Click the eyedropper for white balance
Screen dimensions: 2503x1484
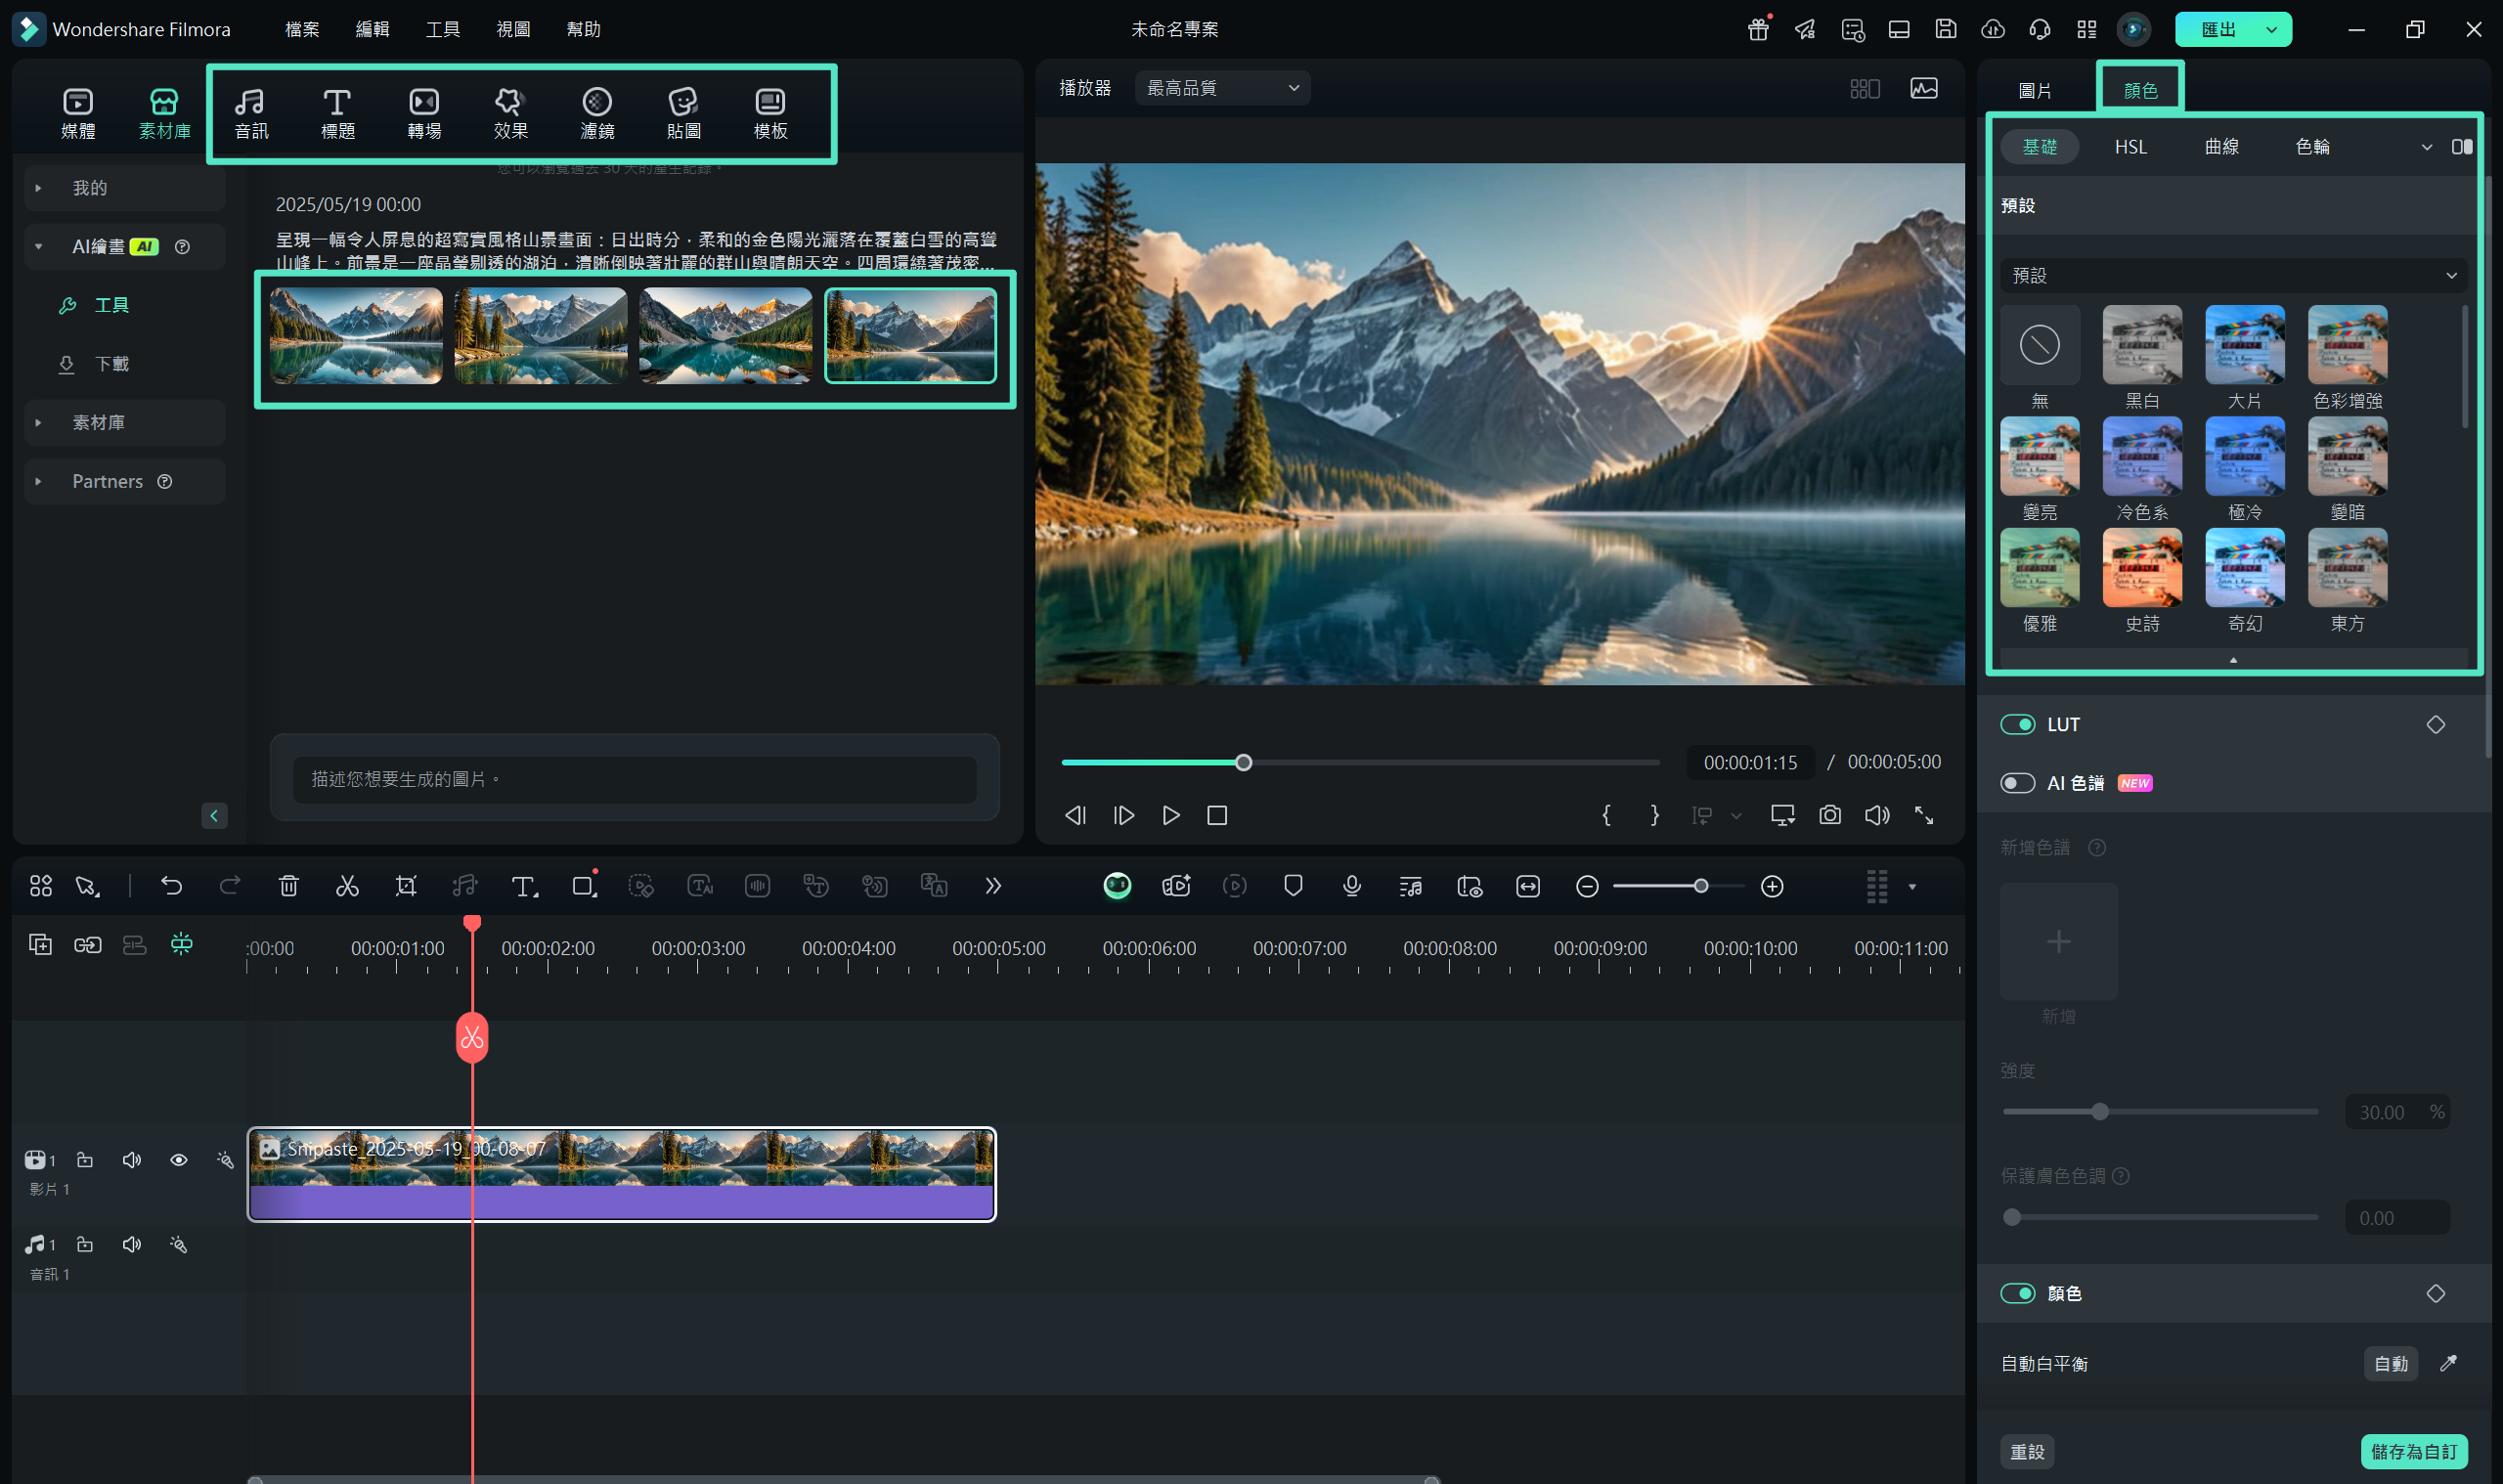point(2447,1362)
